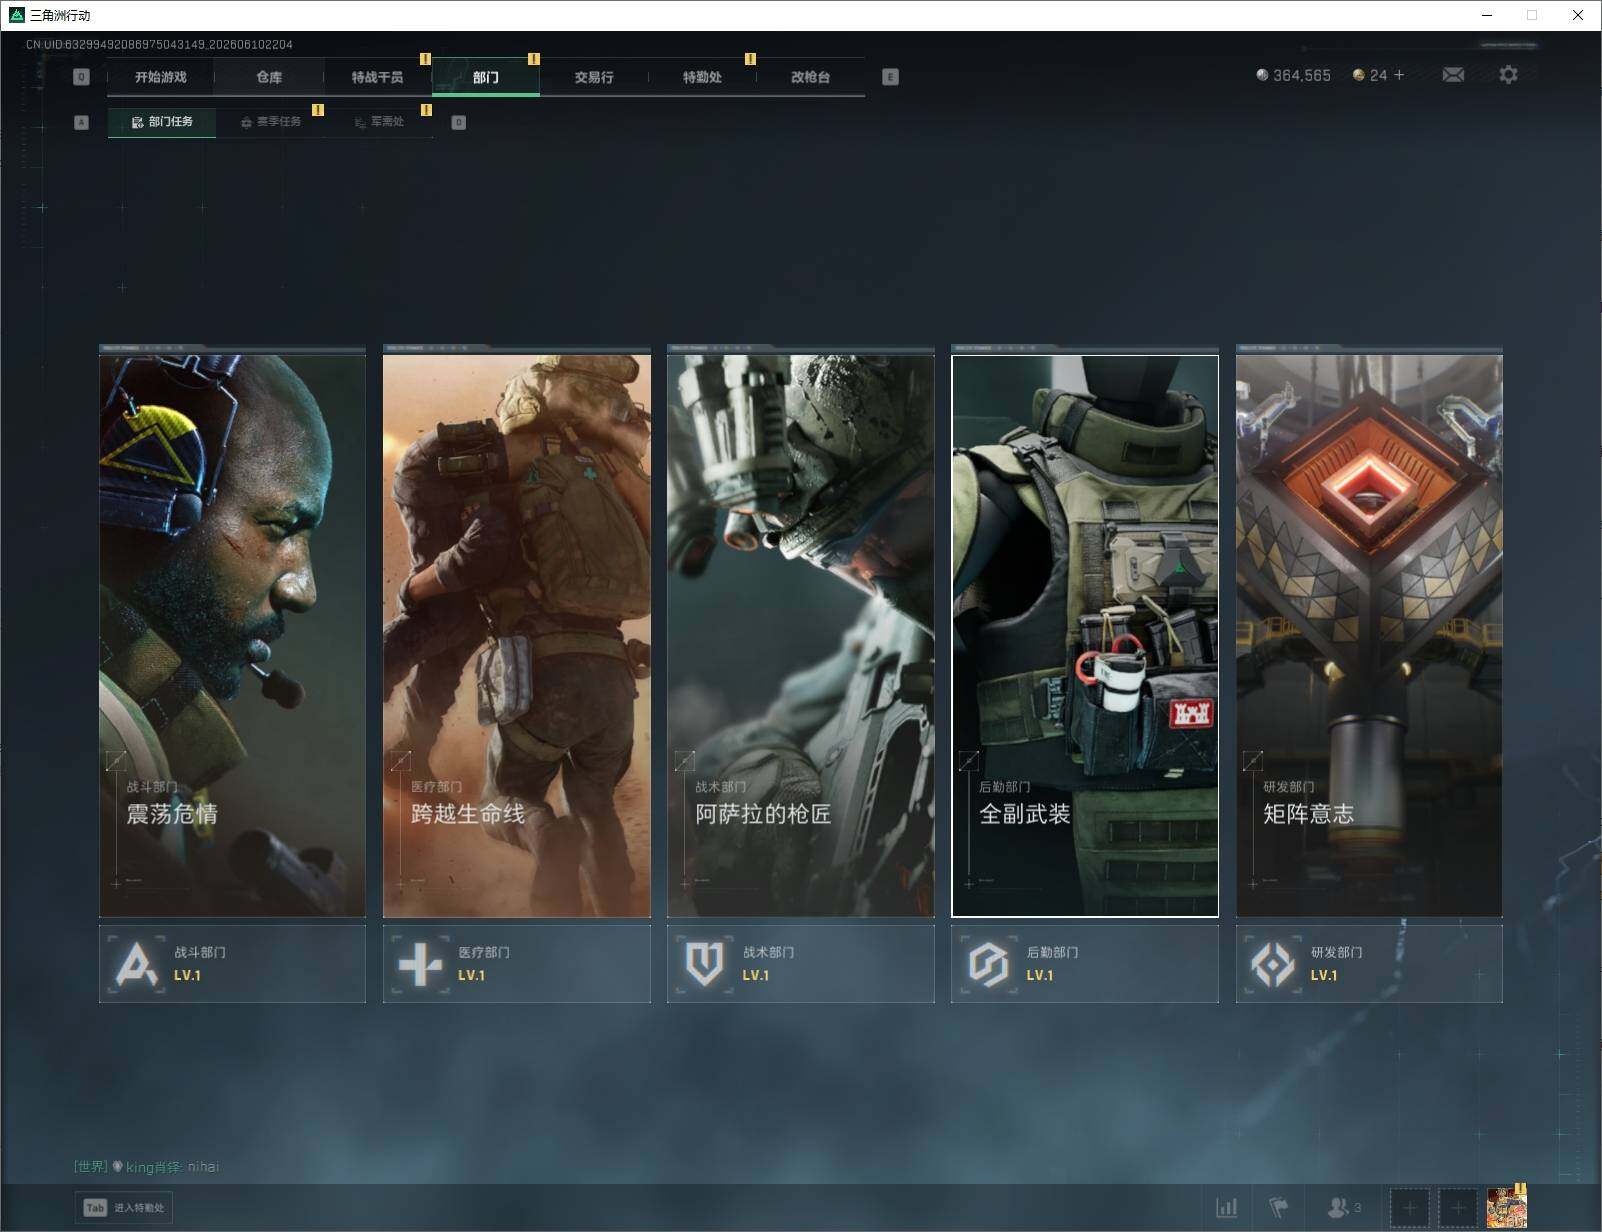The image size is (1602, 1232).
Task: Open the 矩阵意志 research department card
Action: pos(1369,635)
